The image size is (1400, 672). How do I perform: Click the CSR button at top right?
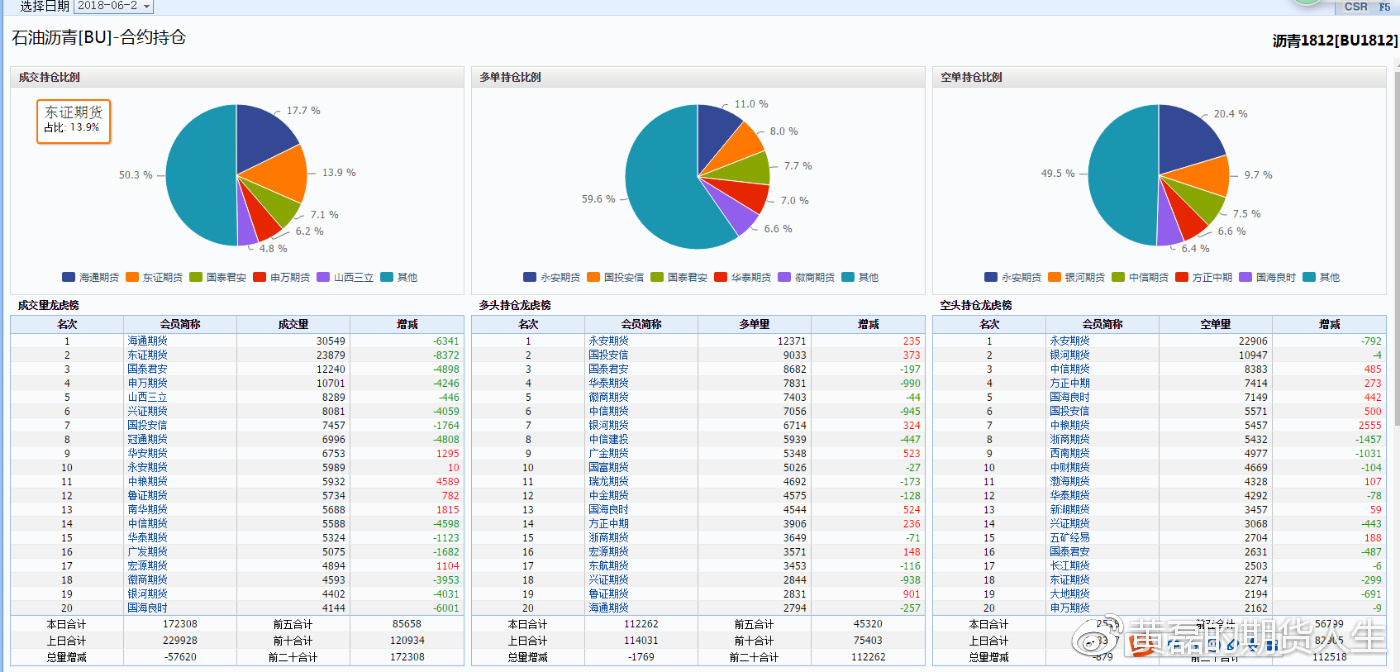(x=1356, y=7)
